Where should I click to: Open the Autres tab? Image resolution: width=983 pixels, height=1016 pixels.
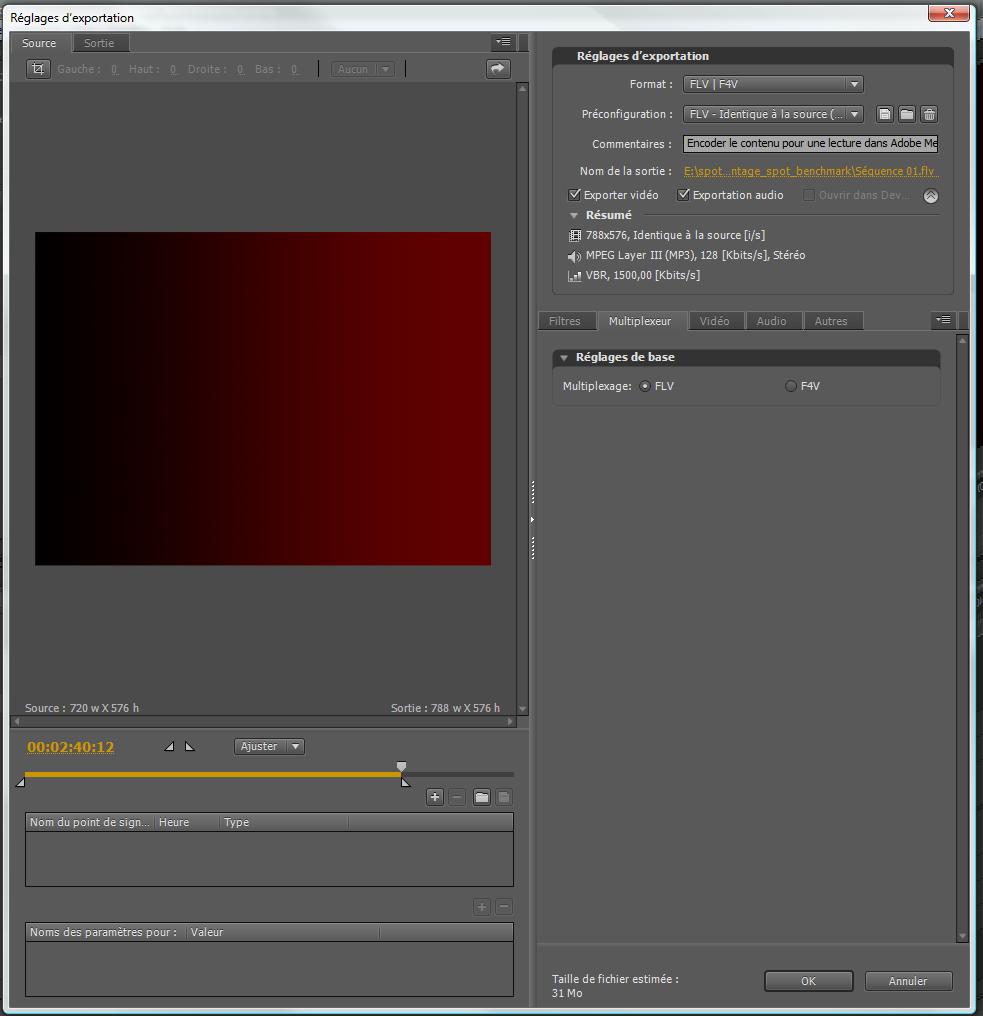[x=831, y=321]
